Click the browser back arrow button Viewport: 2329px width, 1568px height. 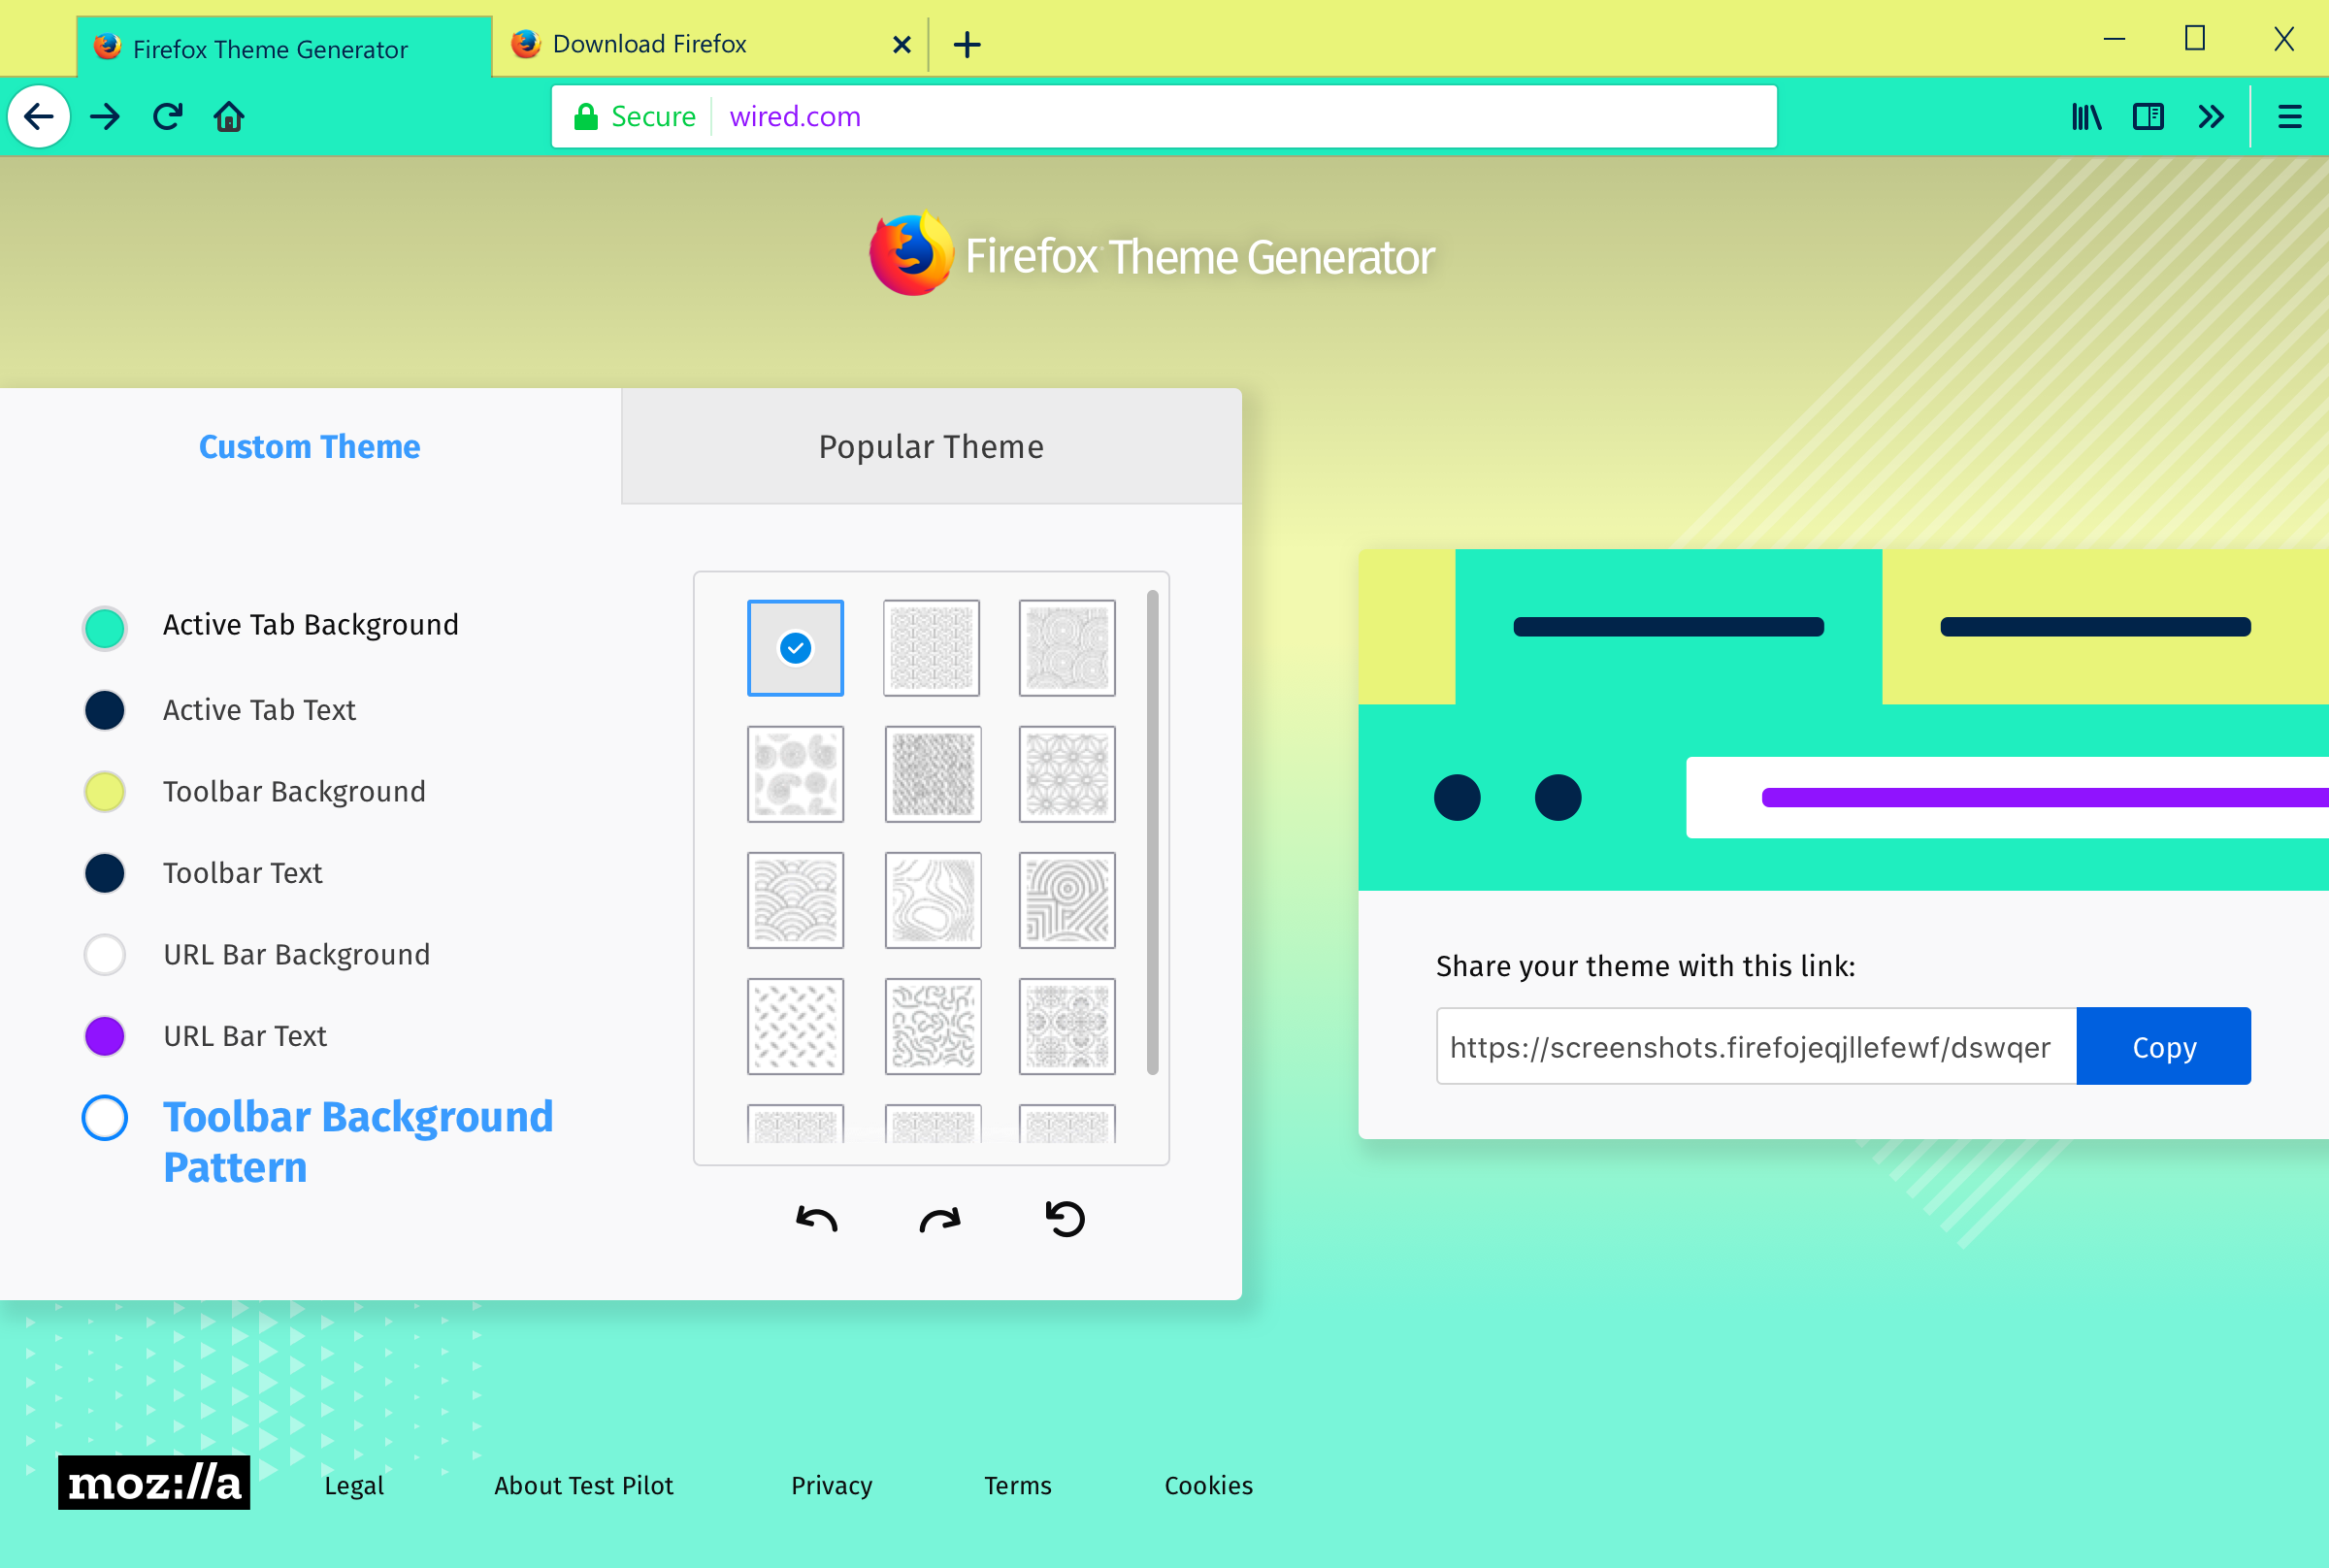click(x=38, y=117)
